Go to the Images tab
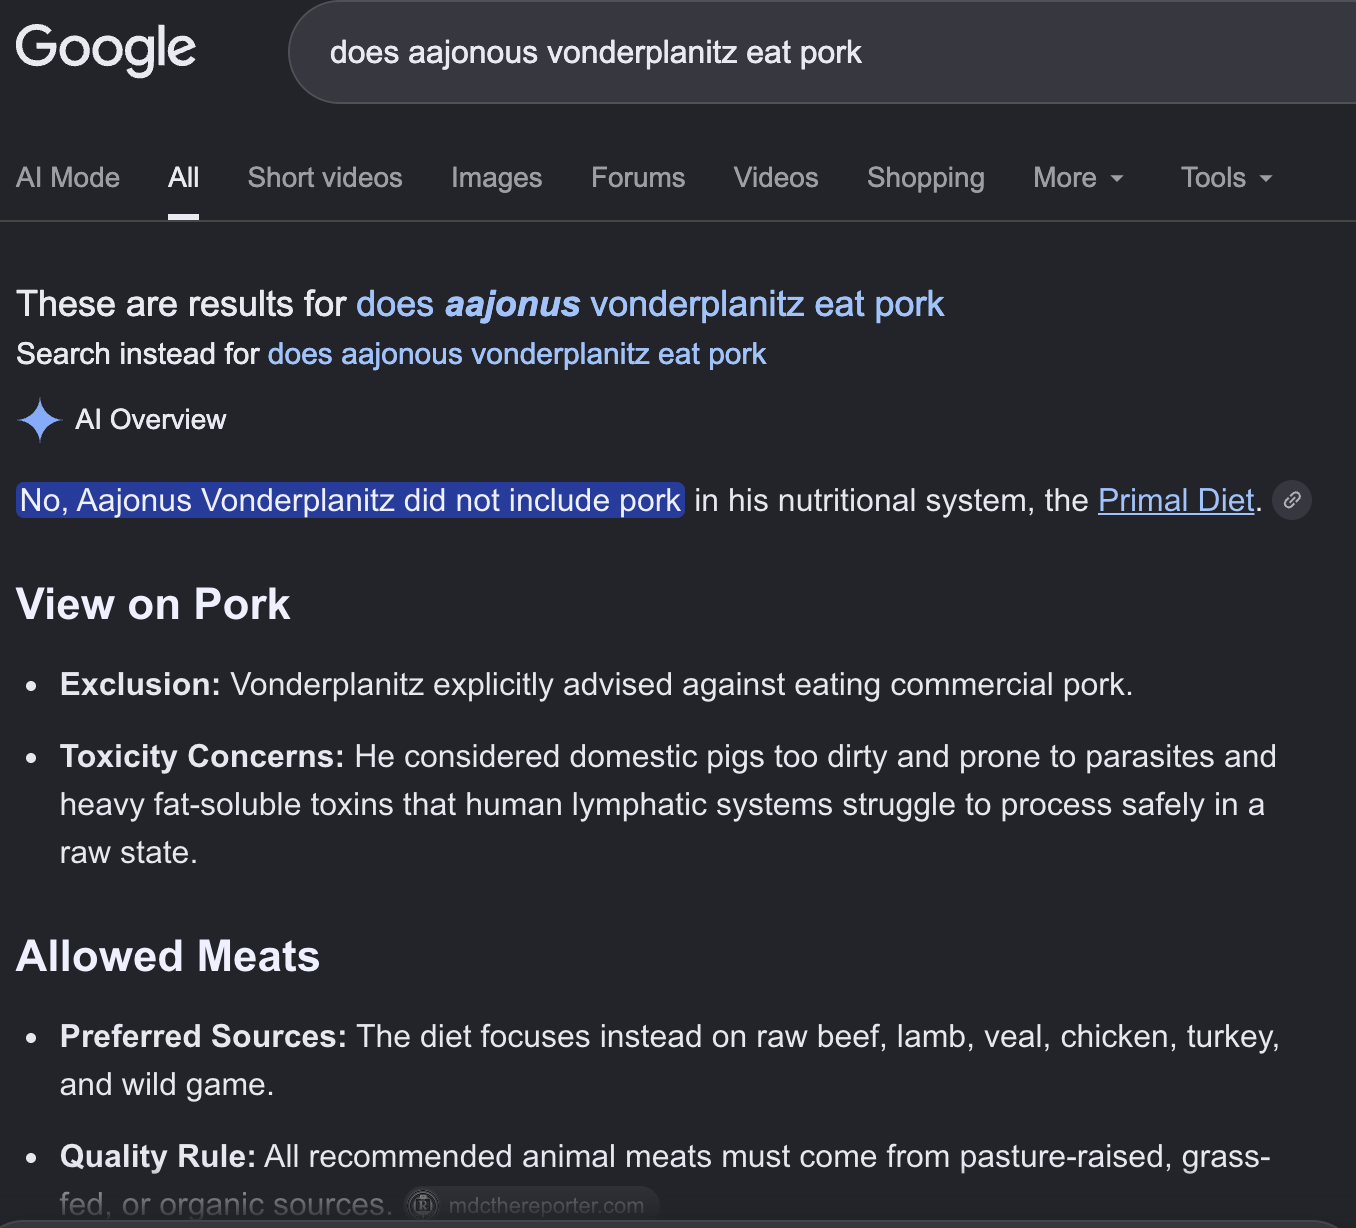 point(497,178)
